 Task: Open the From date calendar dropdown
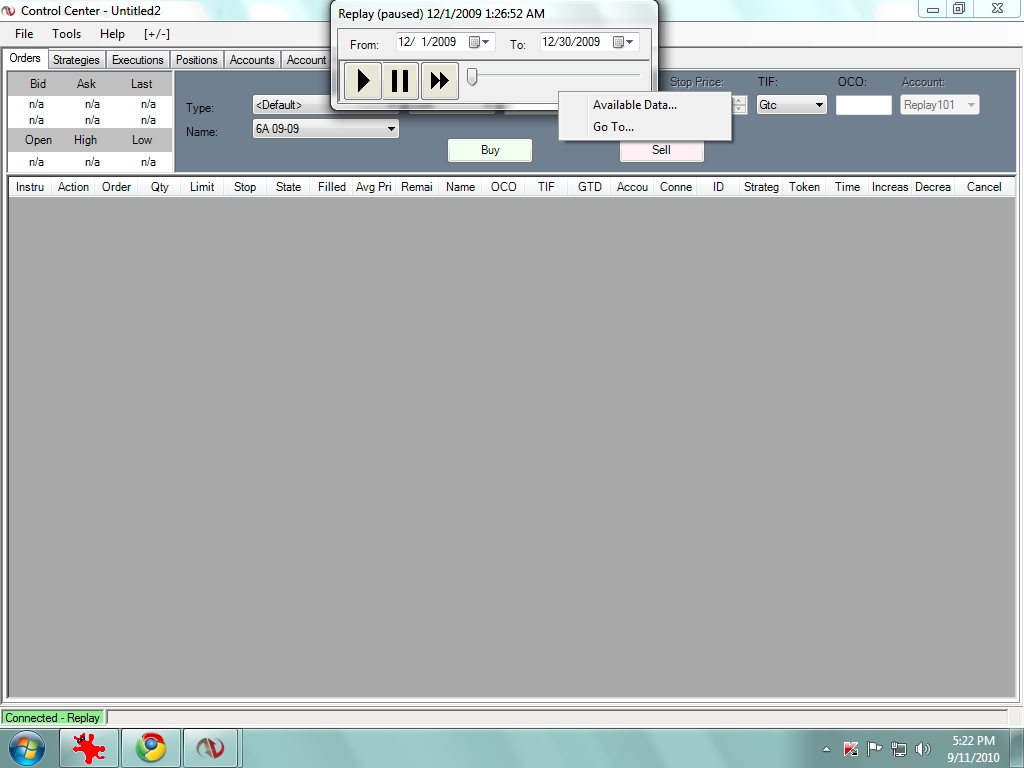tap(480, 42)
